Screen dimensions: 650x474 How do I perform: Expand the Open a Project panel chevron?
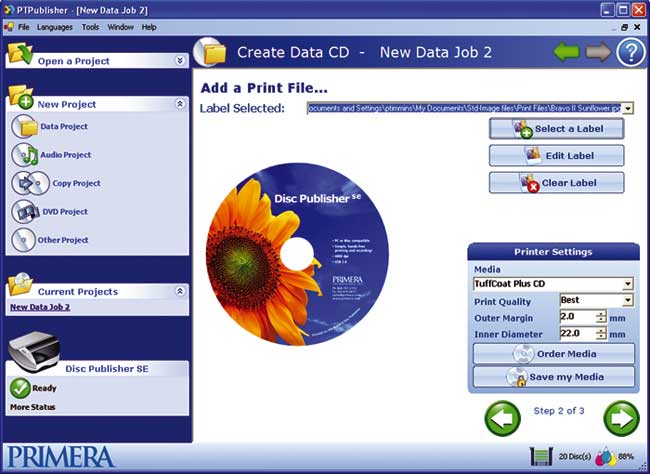[180, 61]
